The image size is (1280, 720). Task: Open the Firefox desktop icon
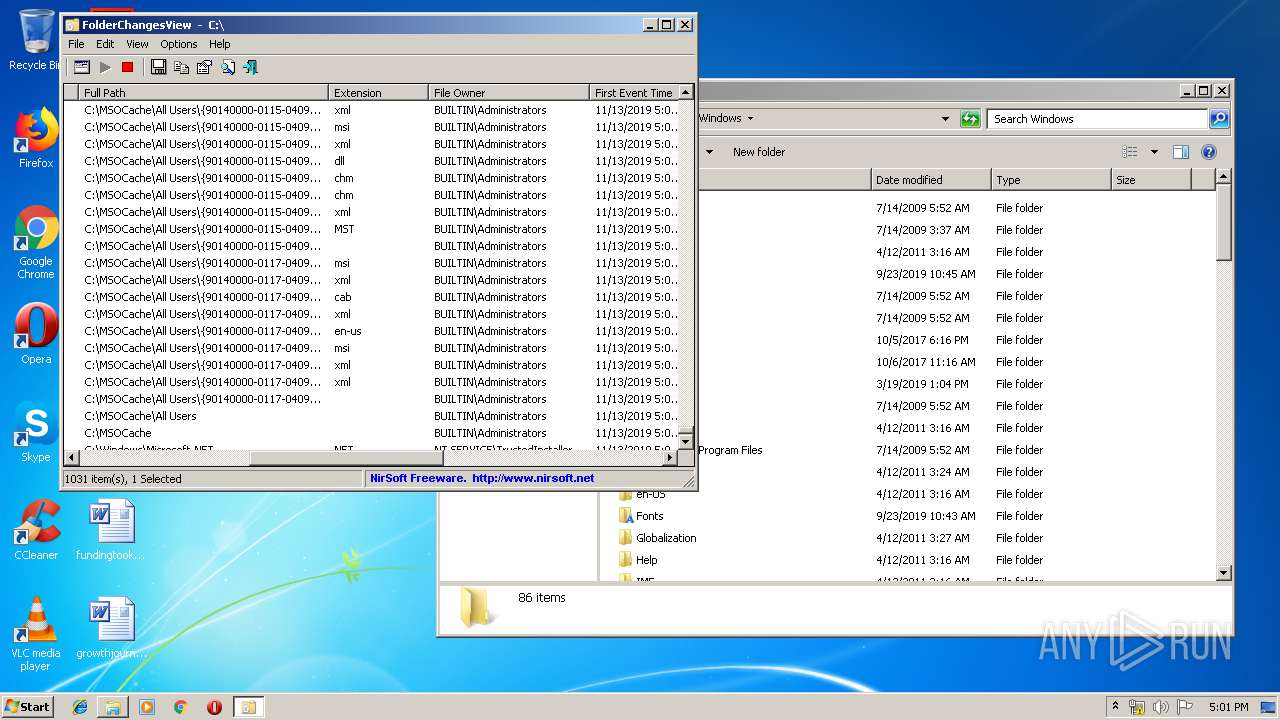click(x=36, y=138)
